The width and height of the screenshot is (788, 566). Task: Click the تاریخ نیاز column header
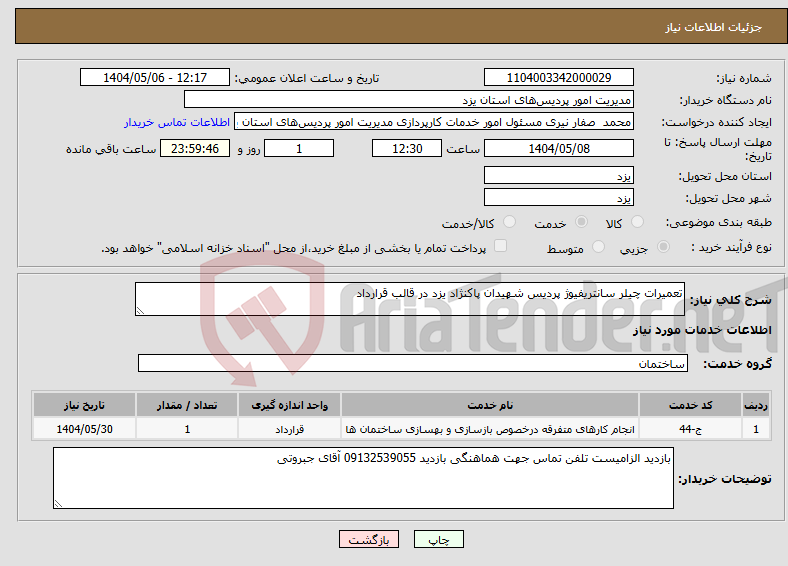coord(84,405)
